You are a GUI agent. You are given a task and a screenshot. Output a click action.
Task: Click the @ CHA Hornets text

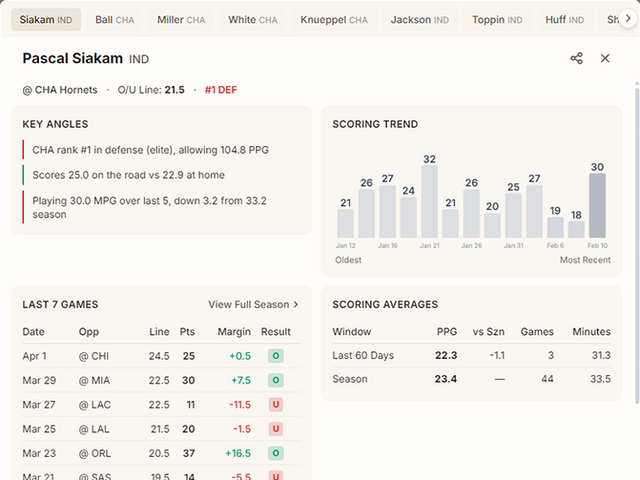pos(60,90)
